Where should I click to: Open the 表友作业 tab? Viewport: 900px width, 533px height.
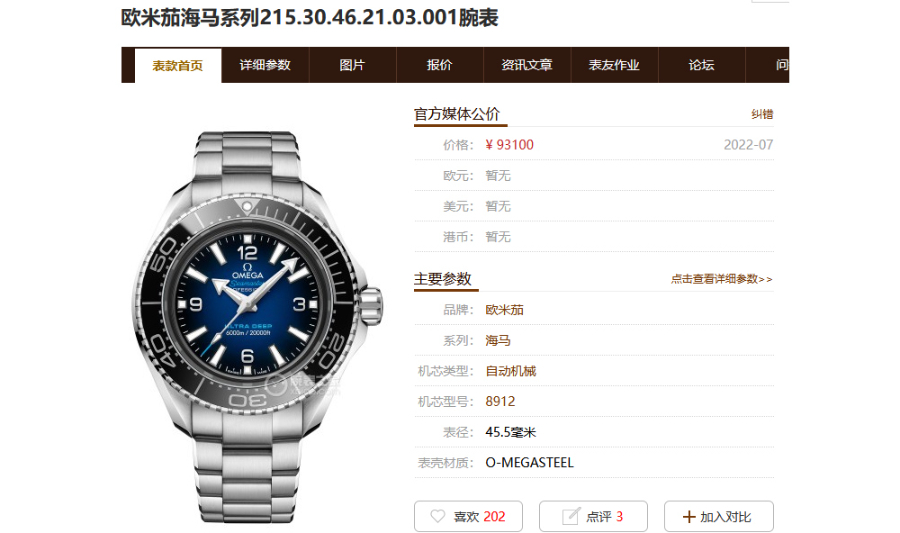[x=614, y=65]
